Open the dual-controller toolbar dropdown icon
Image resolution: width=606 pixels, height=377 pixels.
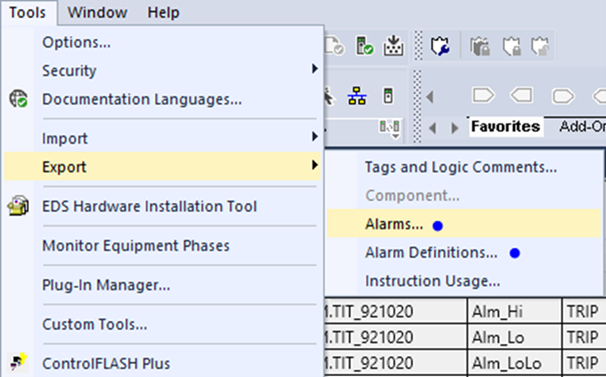point(390,129)
